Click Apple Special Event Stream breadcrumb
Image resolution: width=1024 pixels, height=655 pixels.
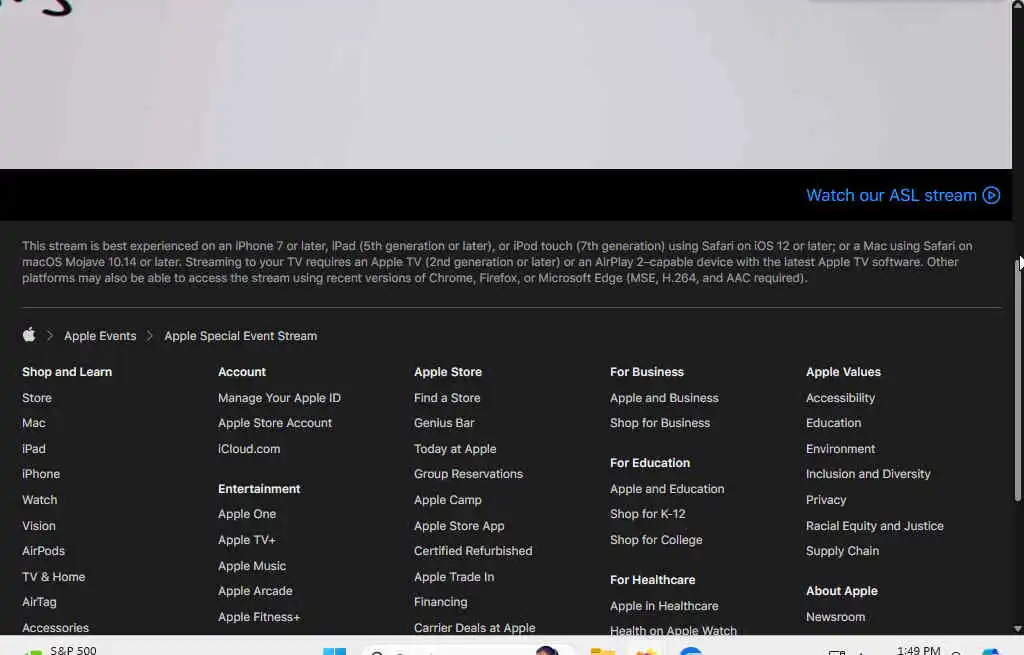pos(240,336)
